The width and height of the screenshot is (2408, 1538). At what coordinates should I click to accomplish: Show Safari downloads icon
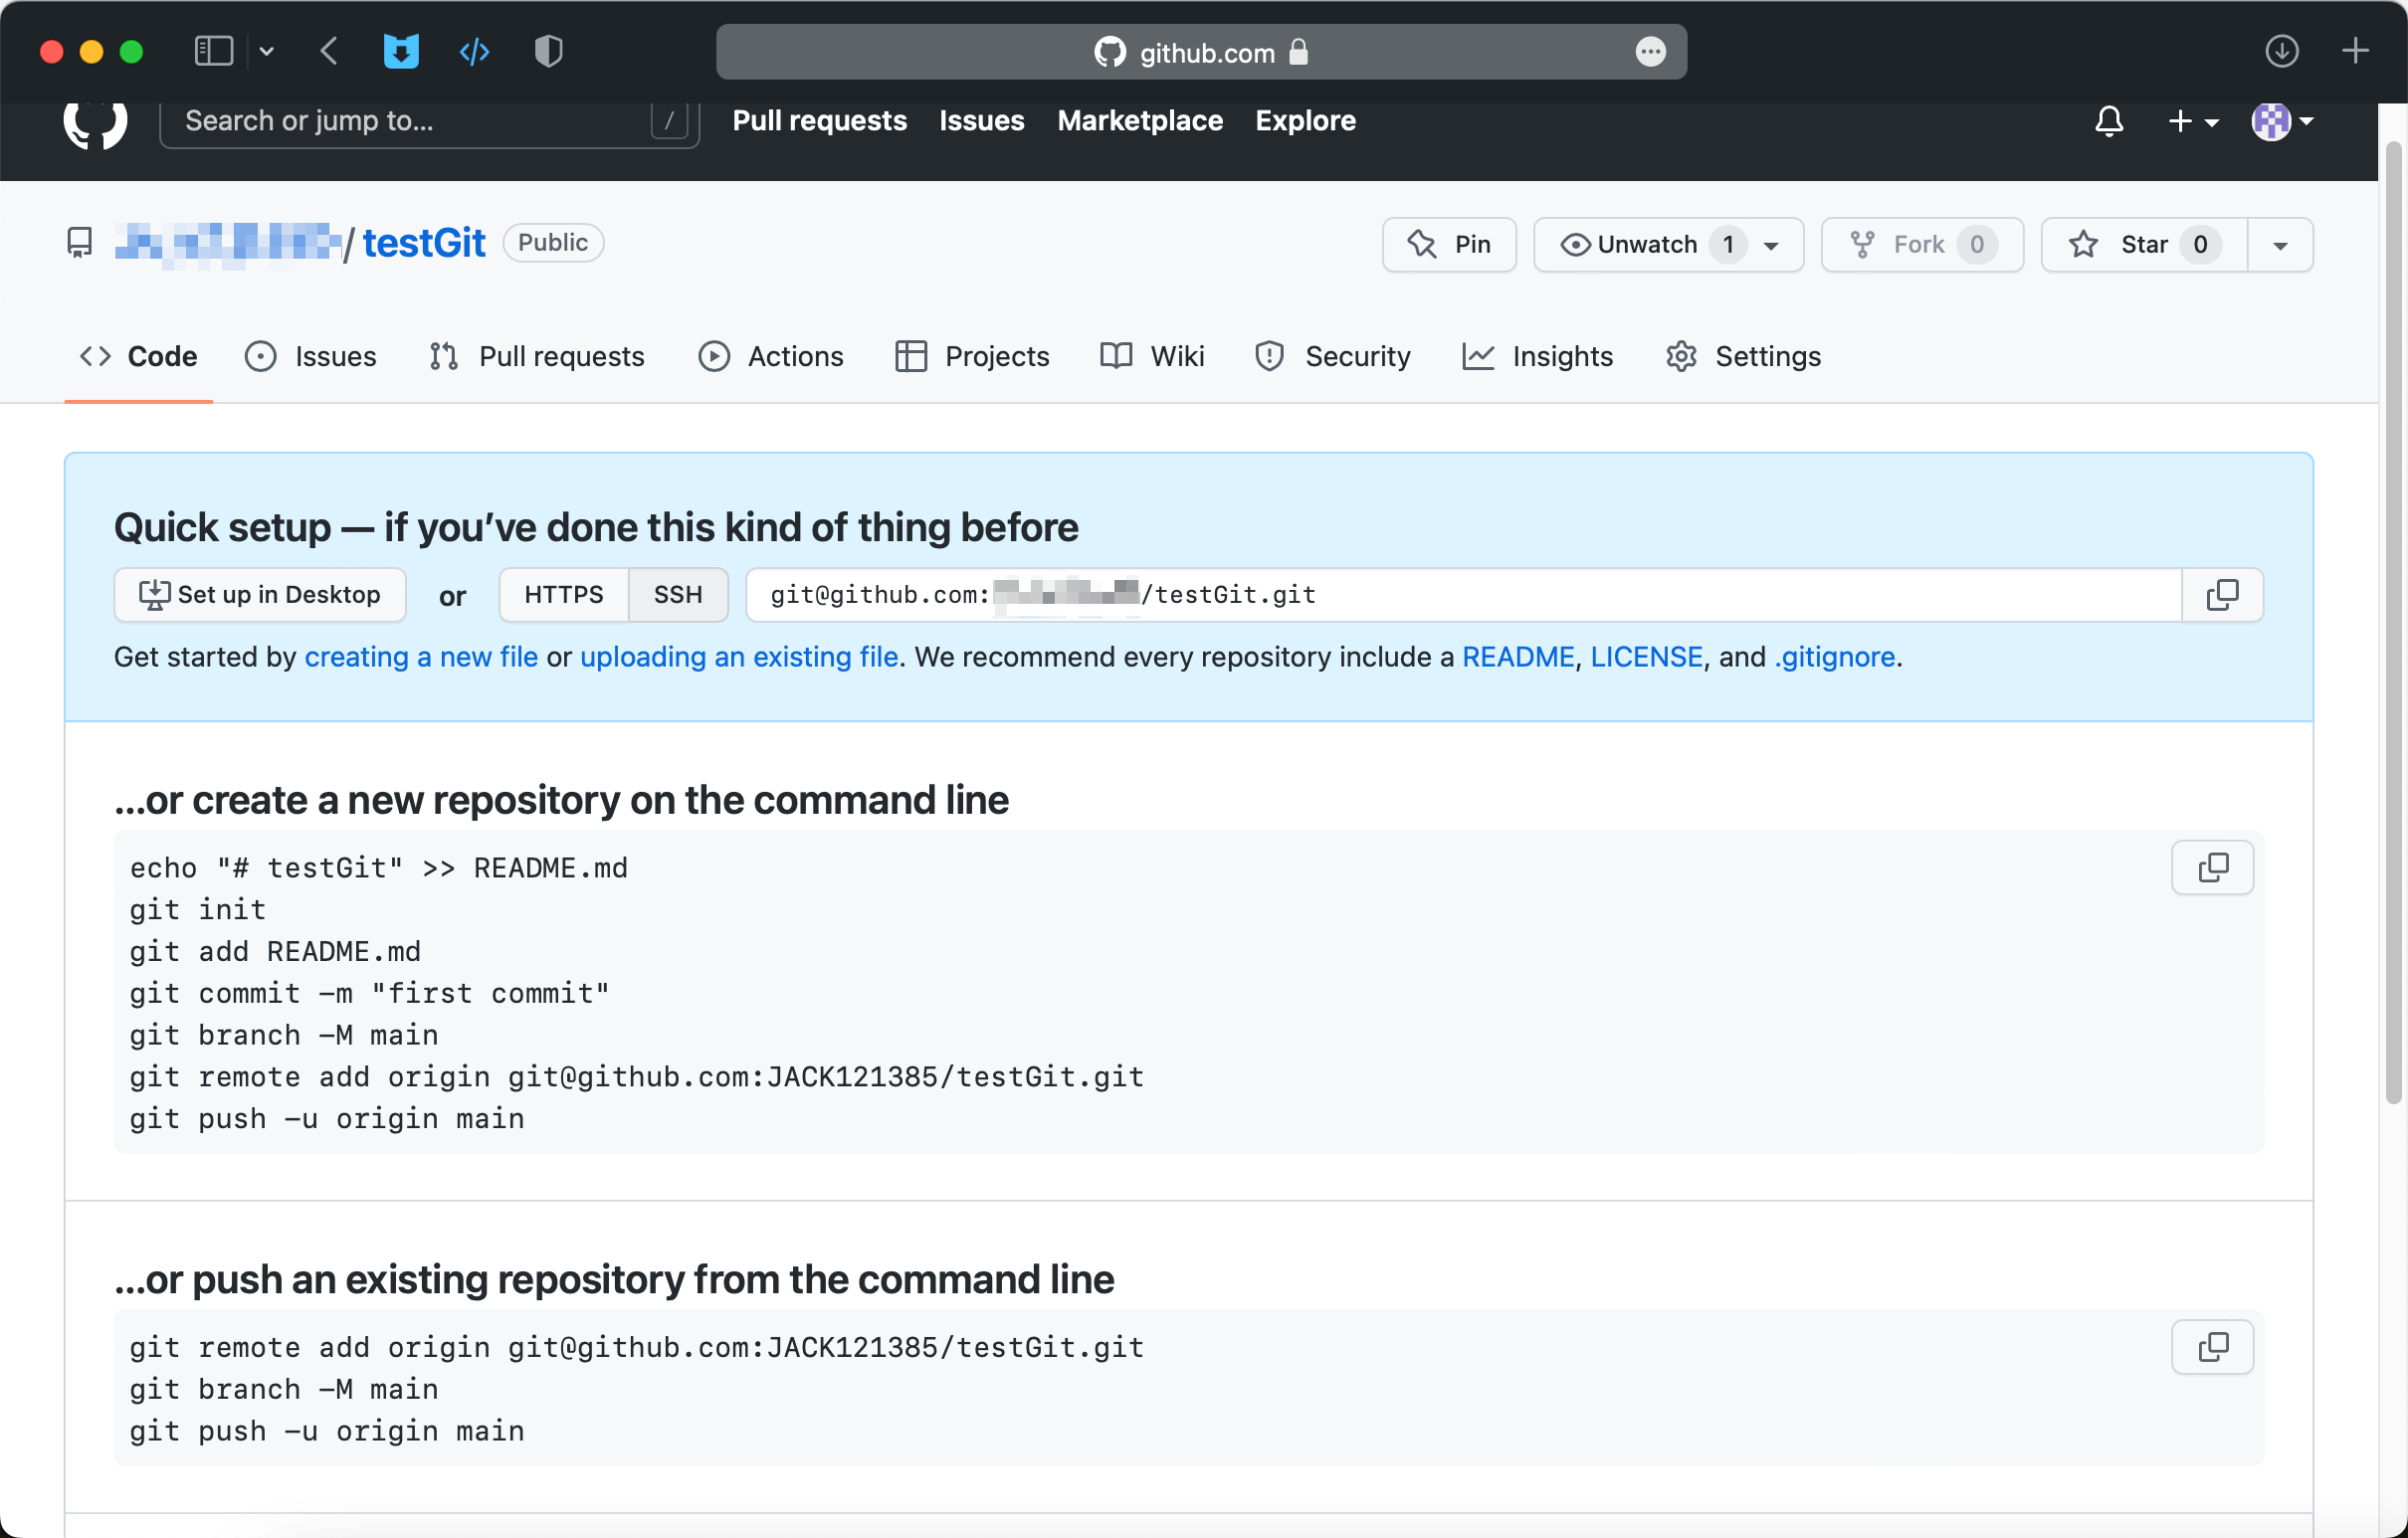point(2281,50)
